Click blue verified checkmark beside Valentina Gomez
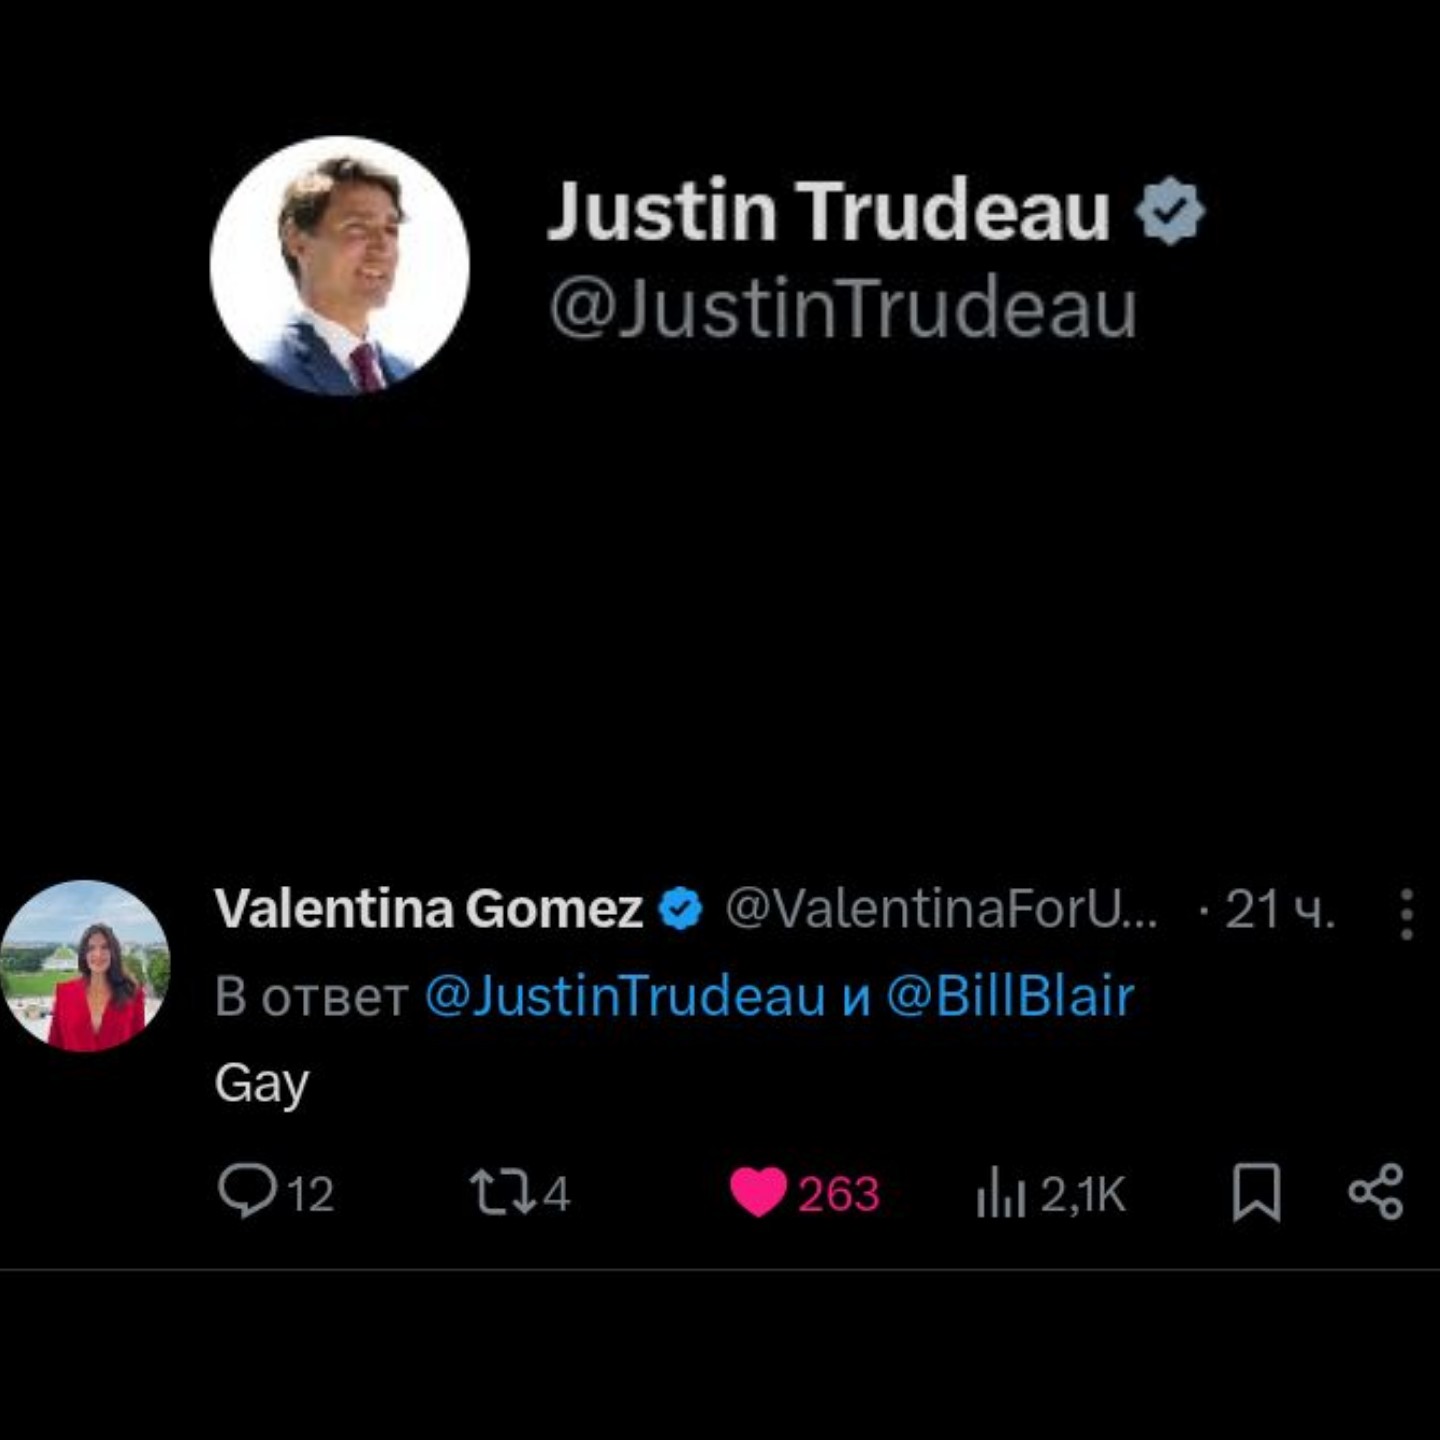Image resolution: width=1440 pixels, height=1440 pixels. click(x=681, y=910)
